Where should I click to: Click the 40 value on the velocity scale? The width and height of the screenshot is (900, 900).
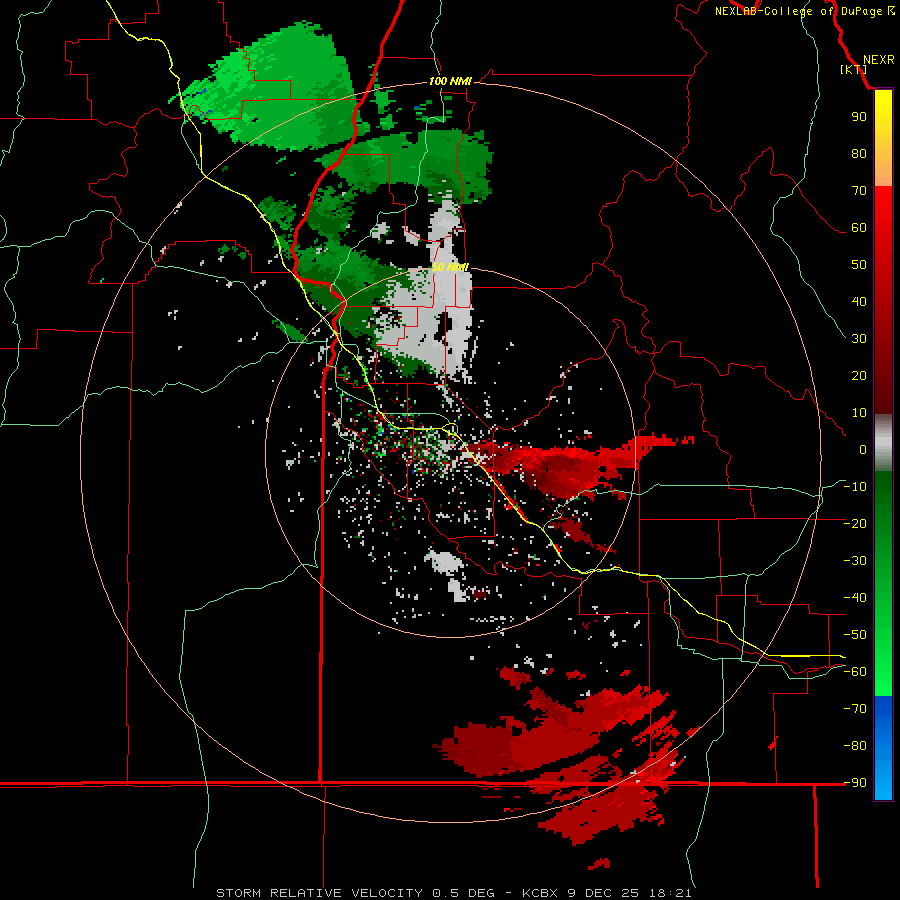click(x=859, y=301)
